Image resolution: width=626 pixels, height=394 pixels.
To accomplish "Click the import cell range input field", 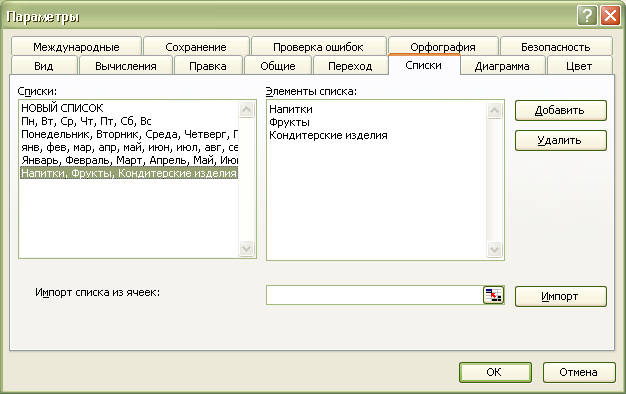I will [374, 295].
